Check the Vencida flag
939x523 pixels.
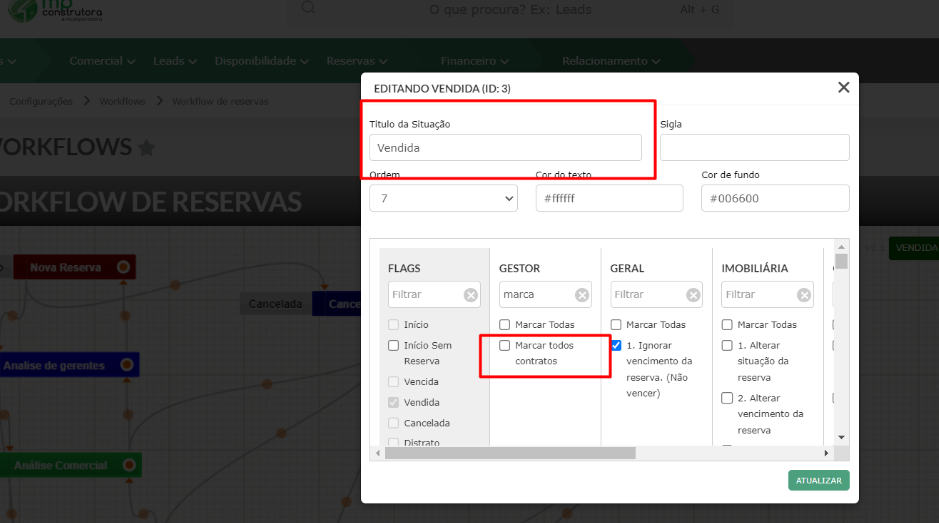(x=393, y=382)
